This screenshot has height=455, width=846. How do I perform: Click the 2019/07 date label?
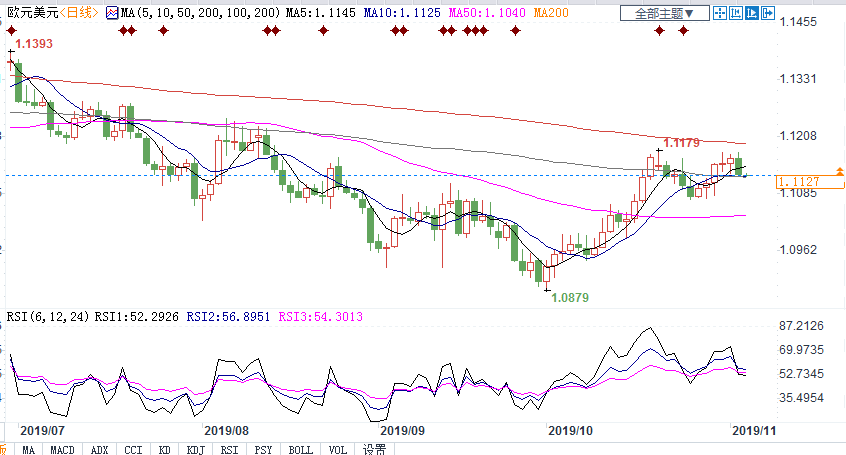point(42,431)
